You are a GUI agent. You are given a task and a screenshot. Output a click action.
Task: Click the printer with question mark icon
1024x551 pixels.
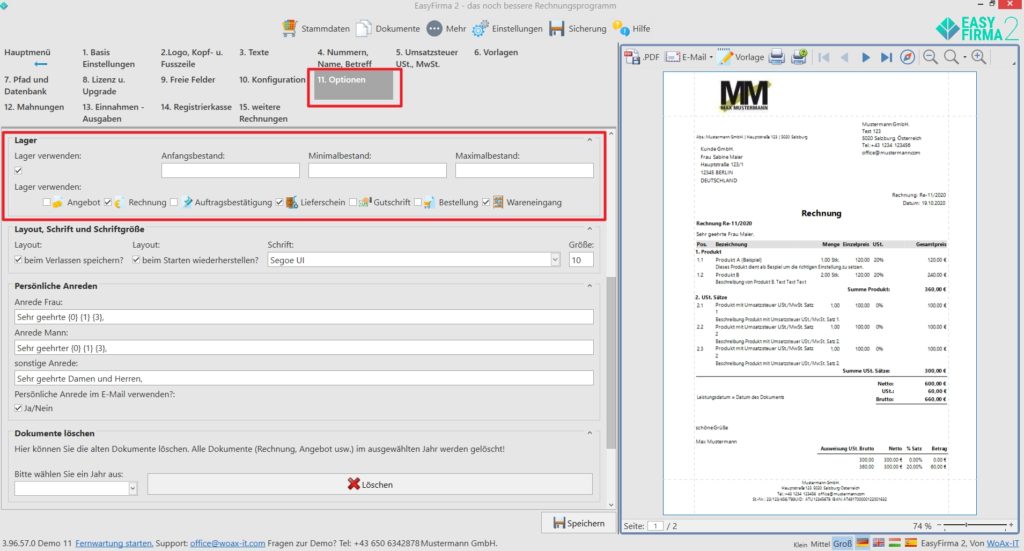coord(799,57)
